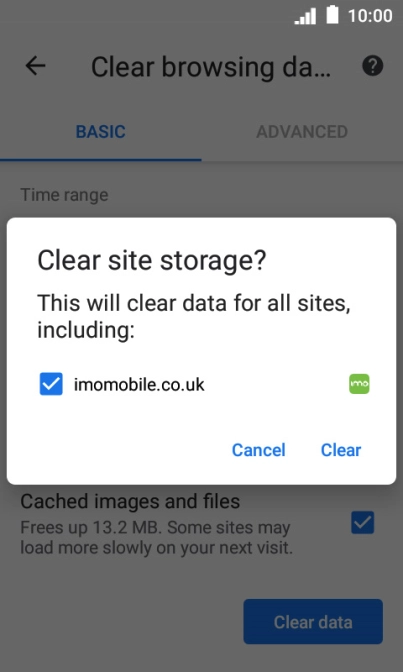Check the battery status icon

tap(333, 15)
